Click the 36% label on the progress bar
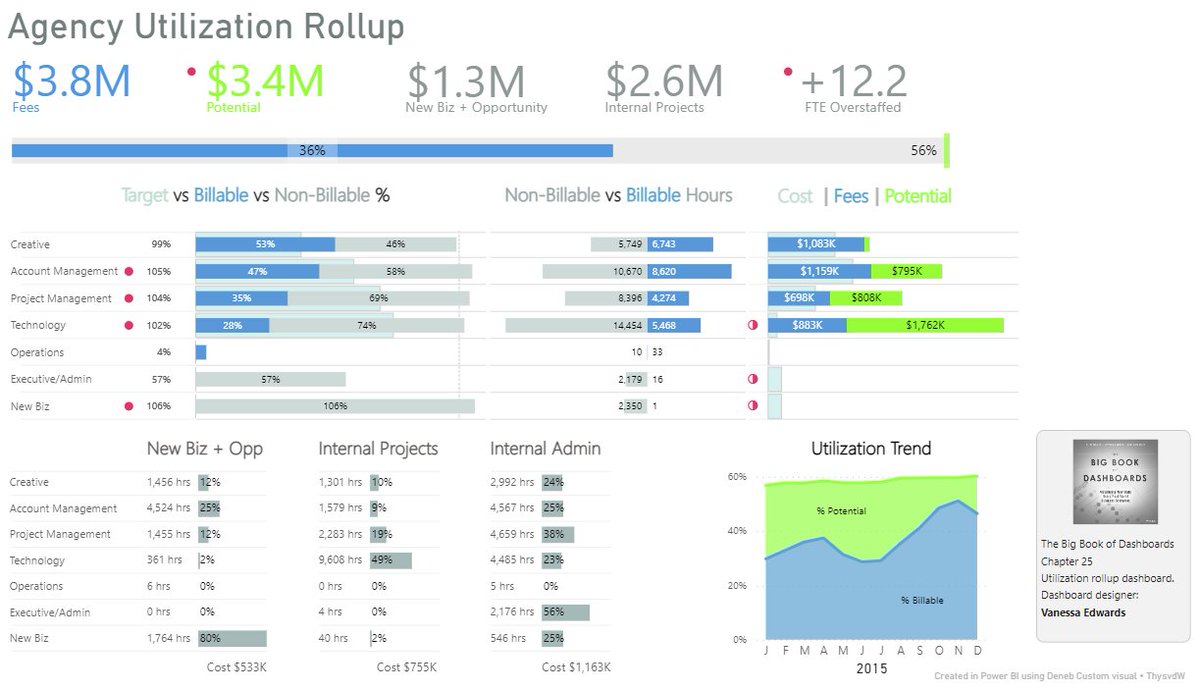 (x=312, y=150)
